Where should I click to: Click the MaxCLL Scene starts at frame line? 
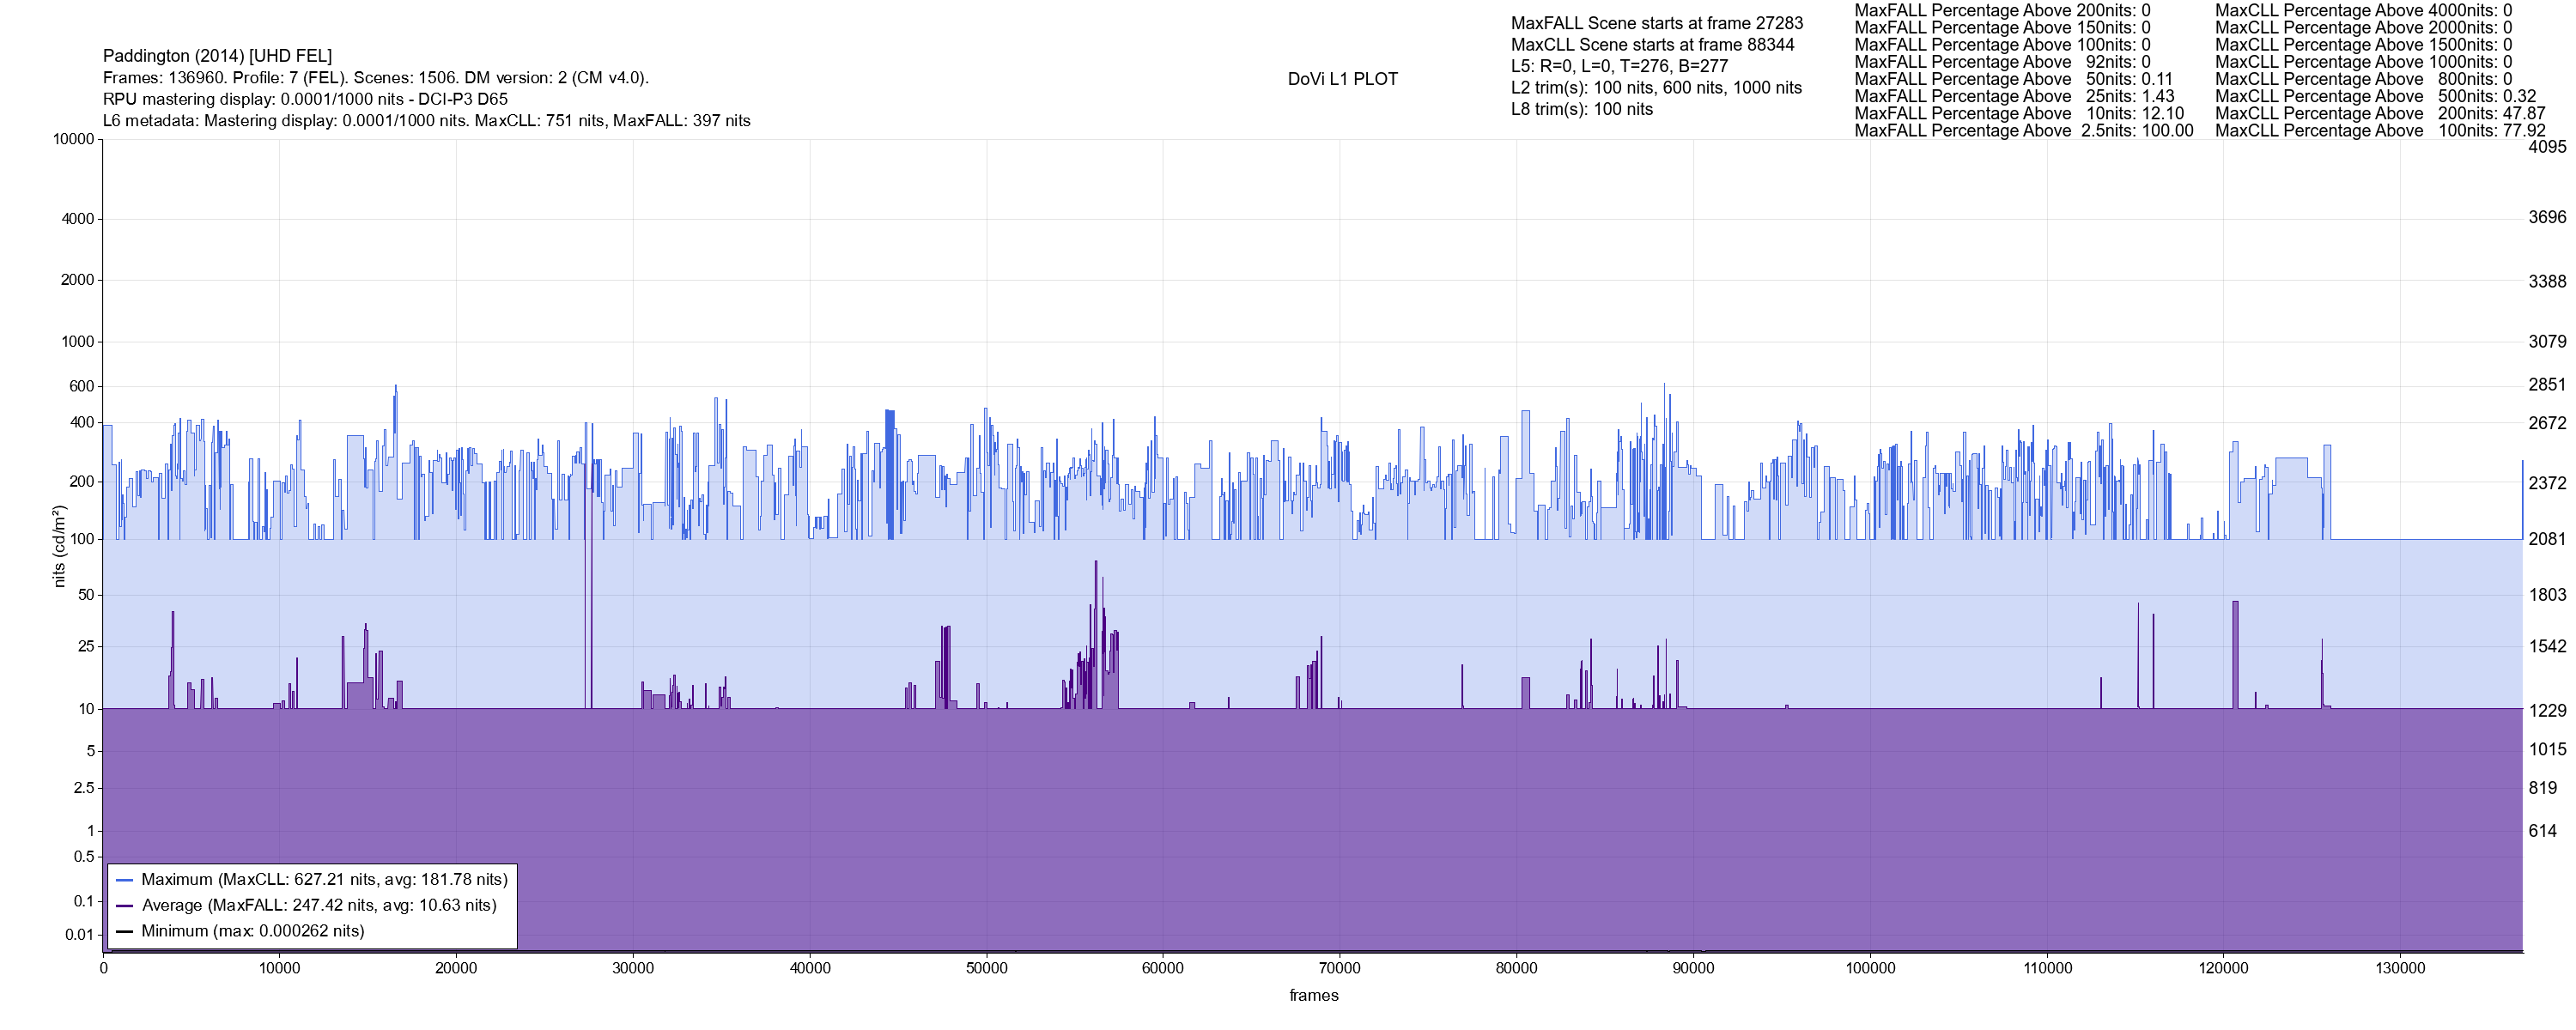(1652, 45)
